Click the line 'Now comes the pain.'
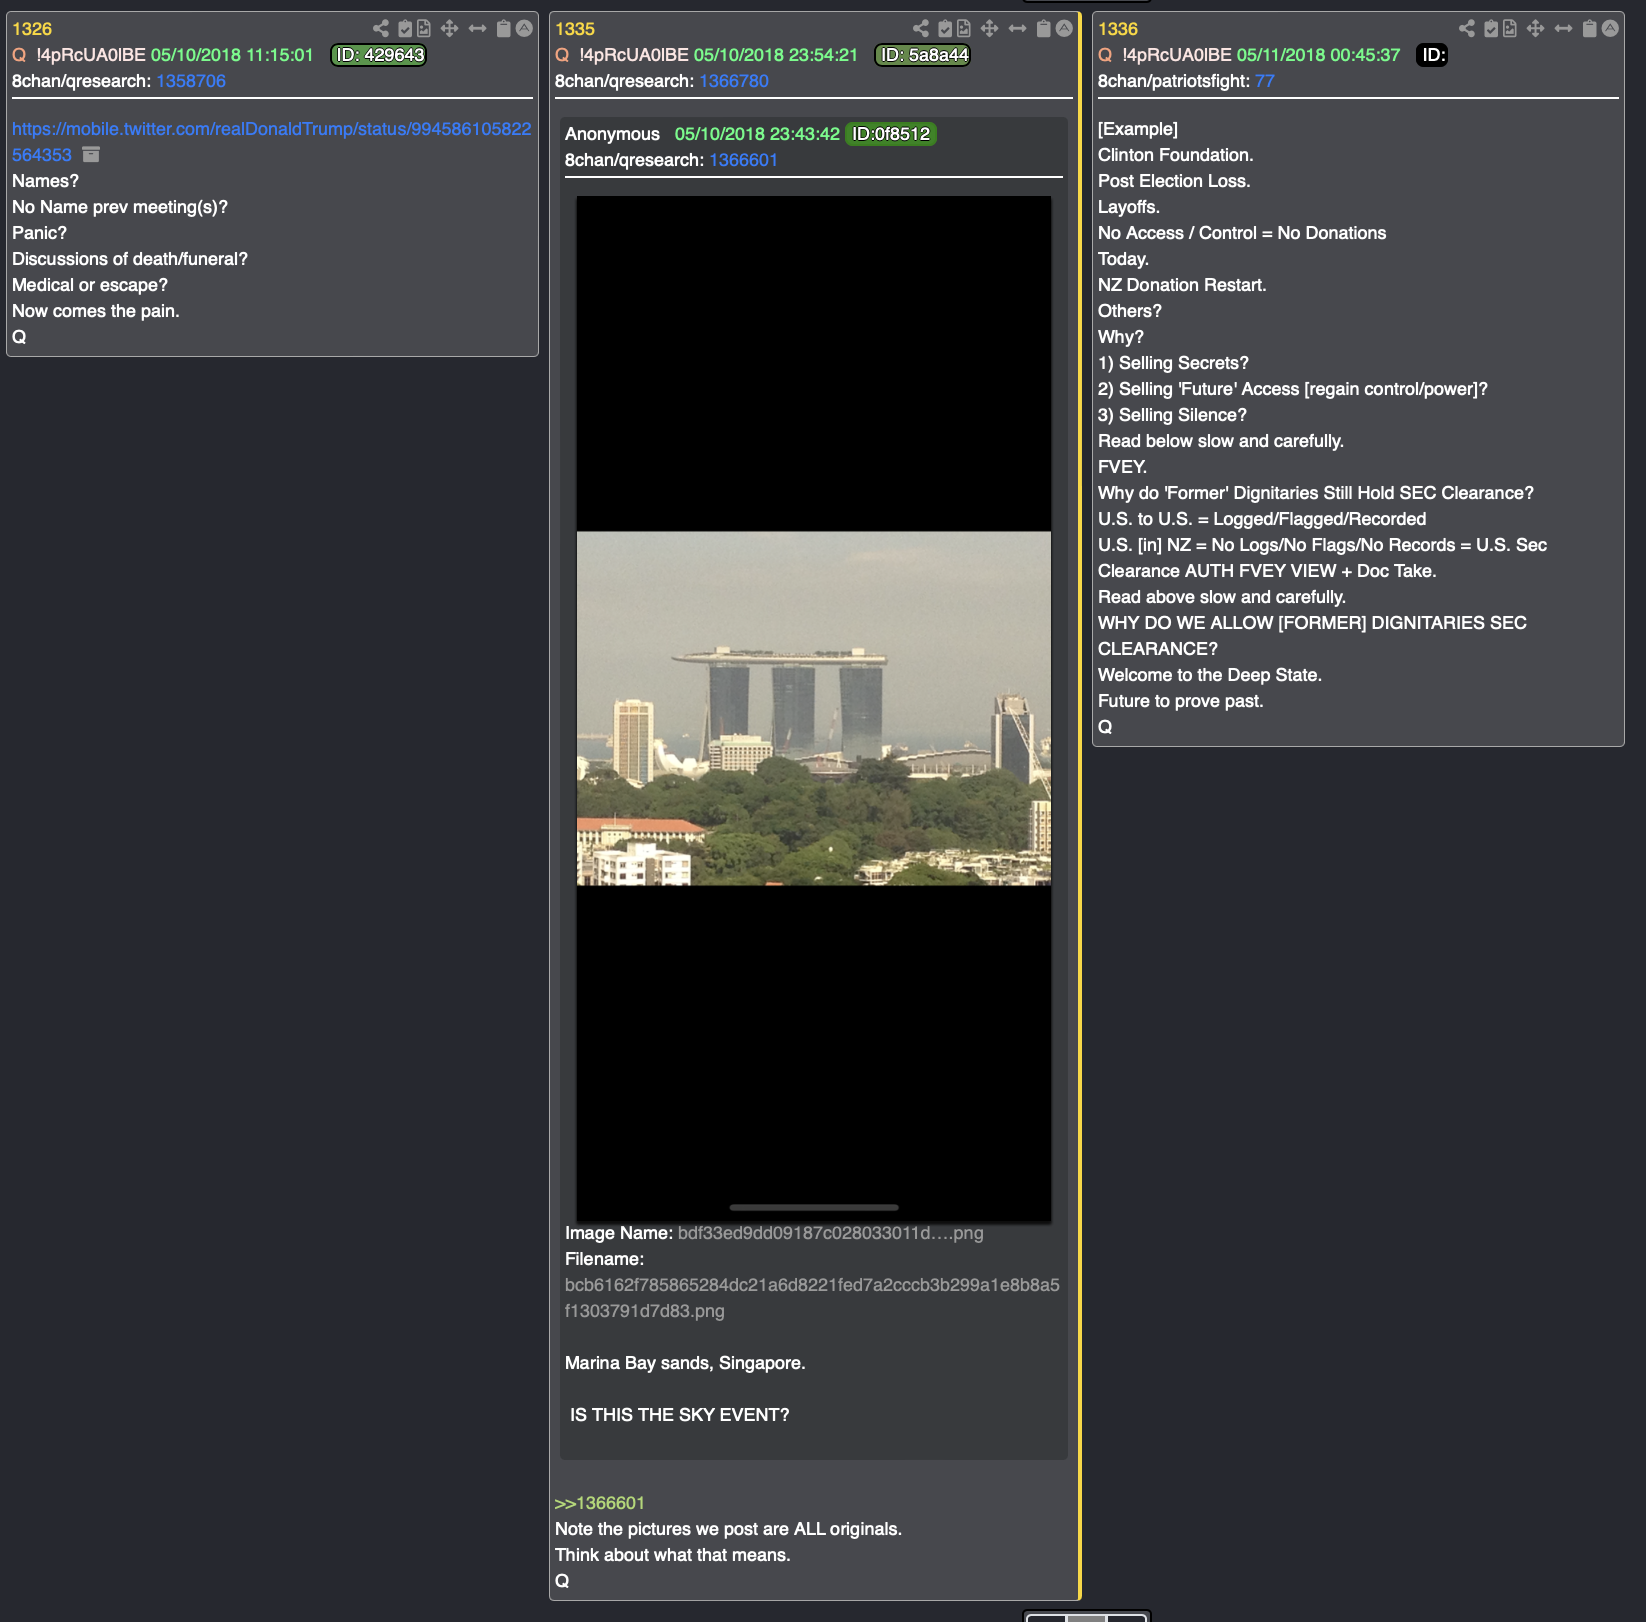The width and height of the screenshot is (1646, 1622). [96, 311]
